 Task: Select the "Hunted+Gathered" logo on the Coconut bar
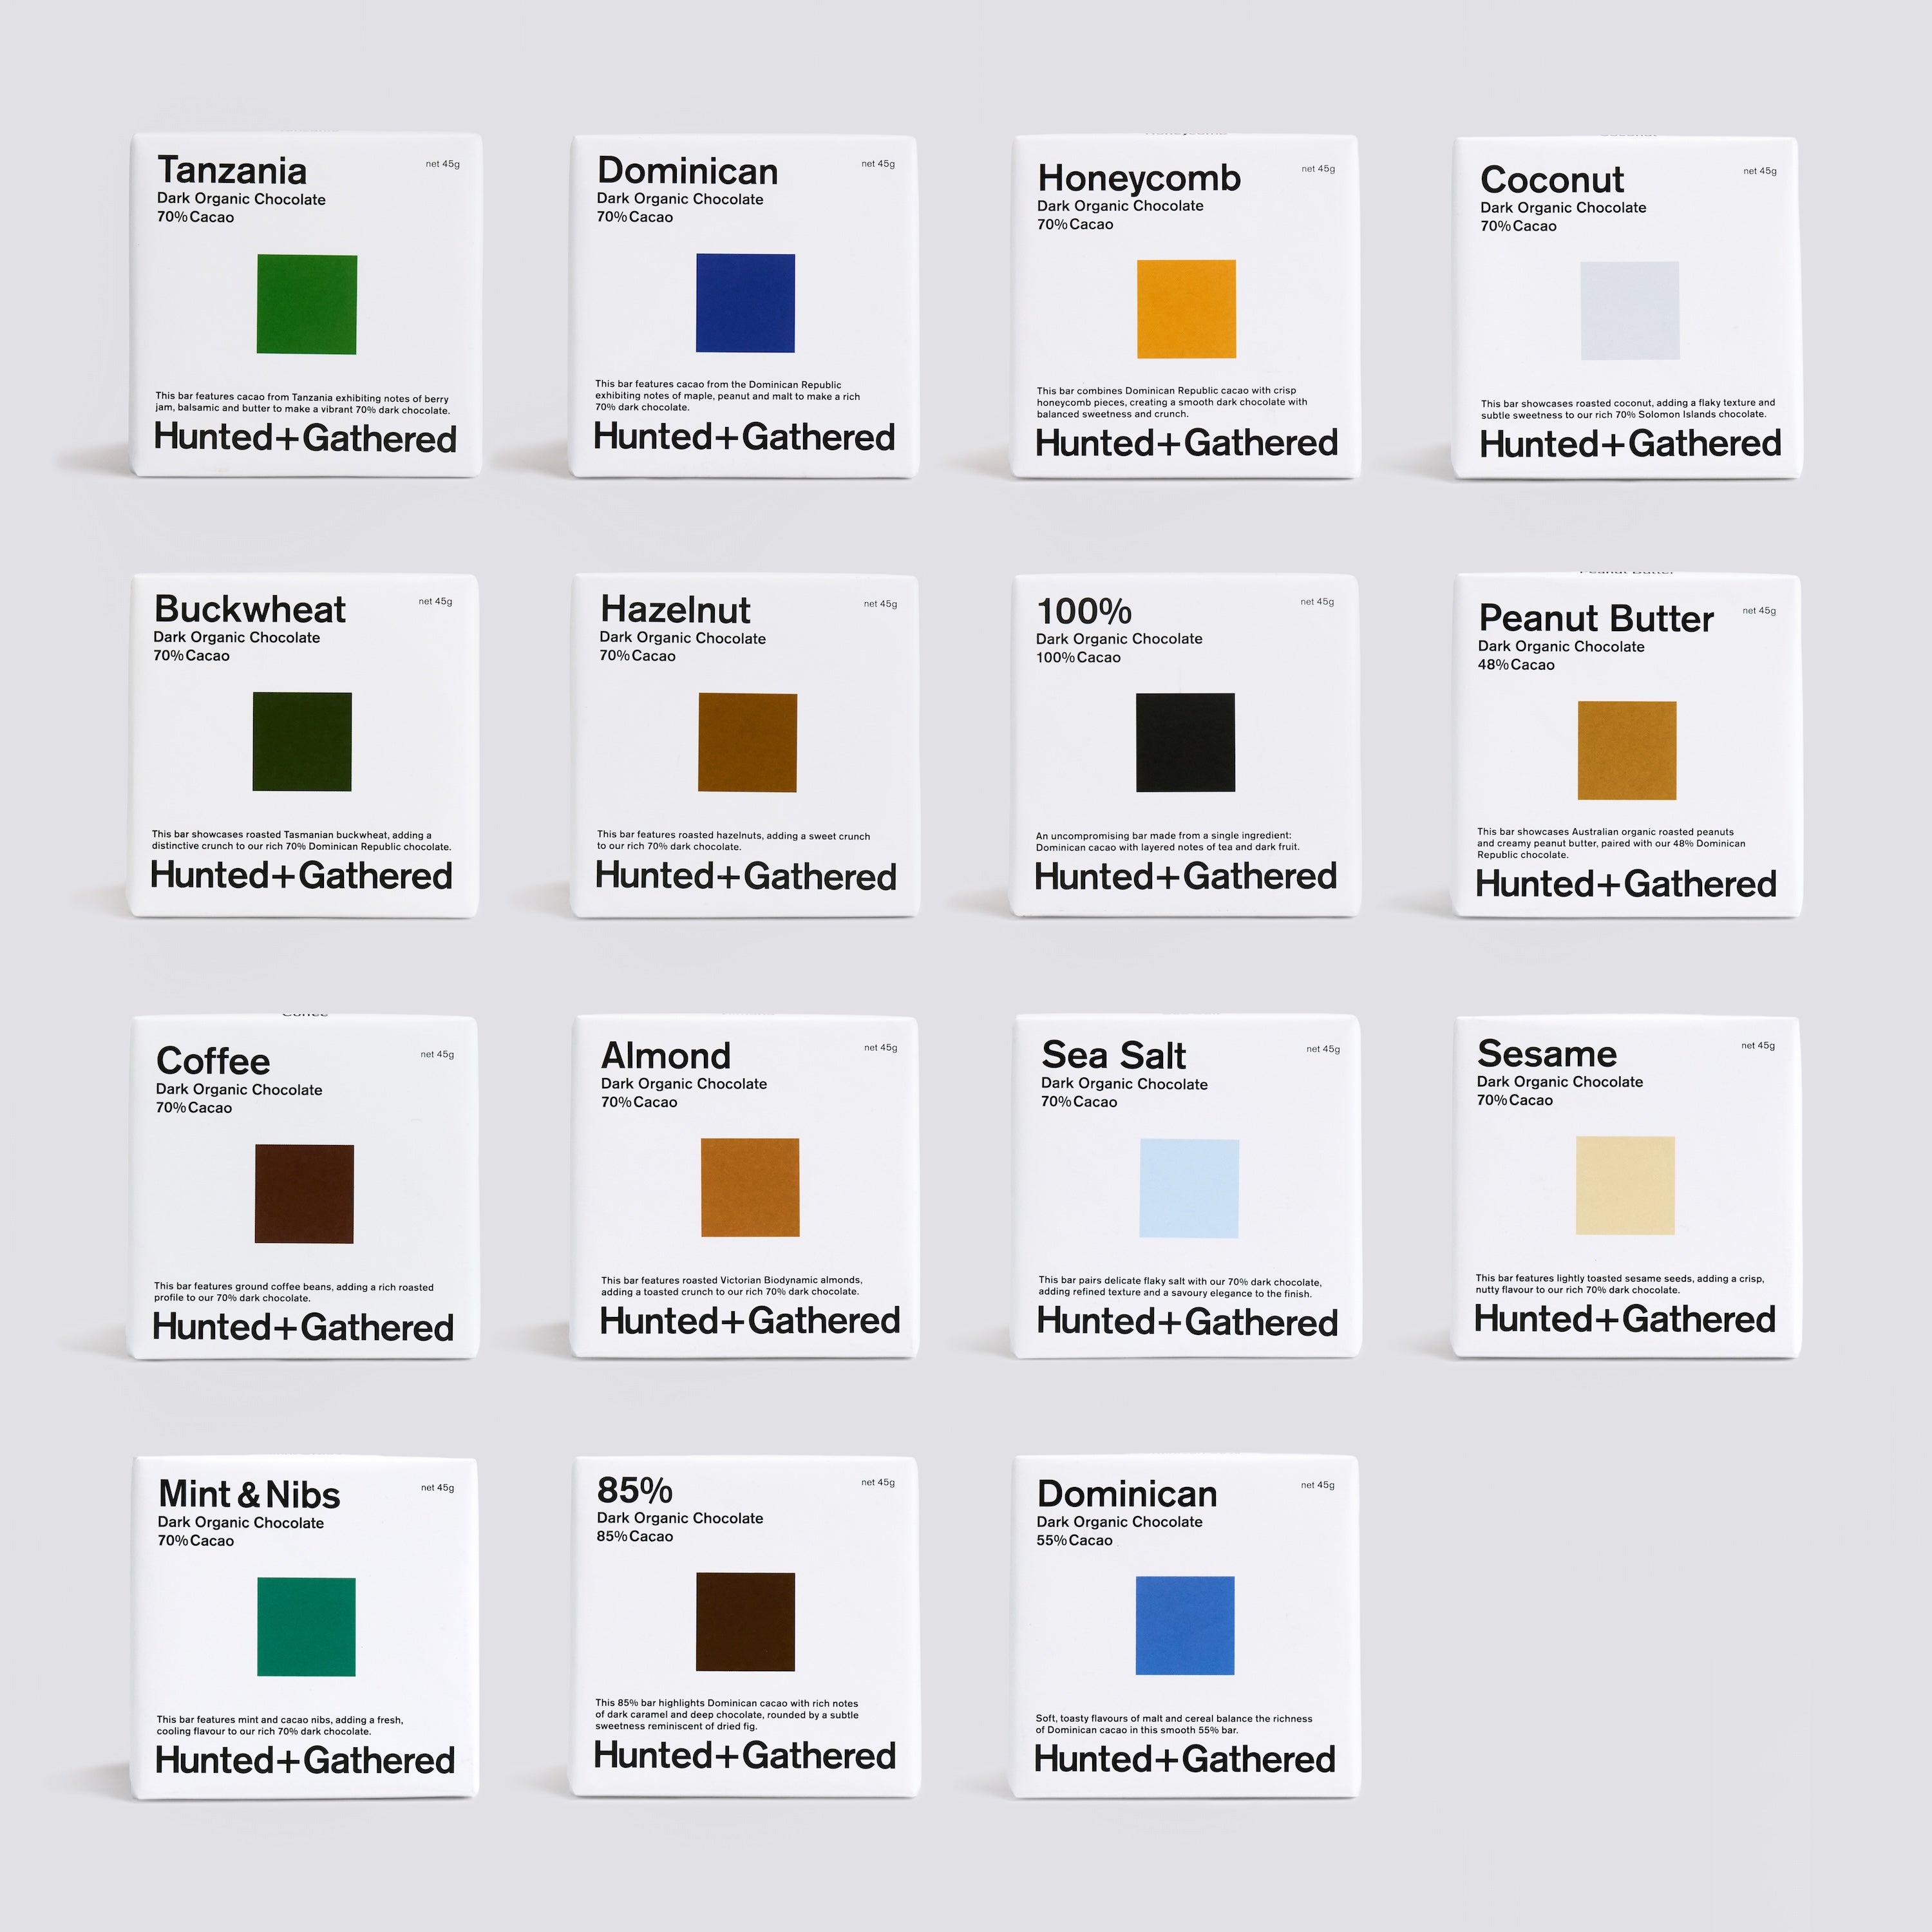coord(1630,444)
